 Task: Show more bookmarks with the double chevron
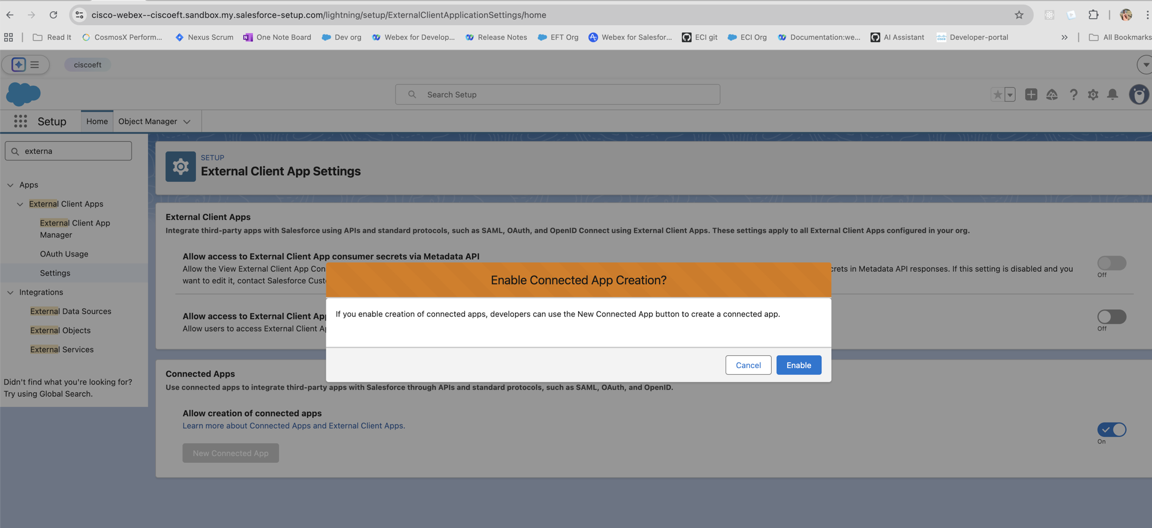(x=1065, y=37)
